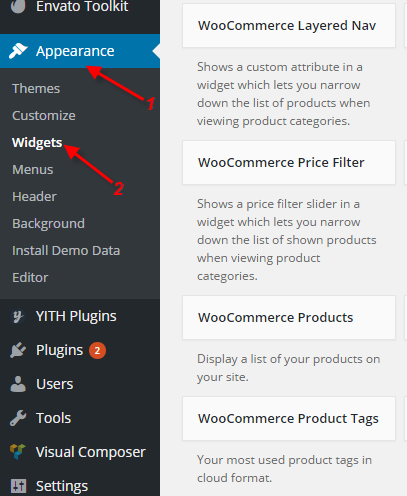This screenshot has height=496, width=407.
Task: Open the Background submenu item
Action: (48, 224)
